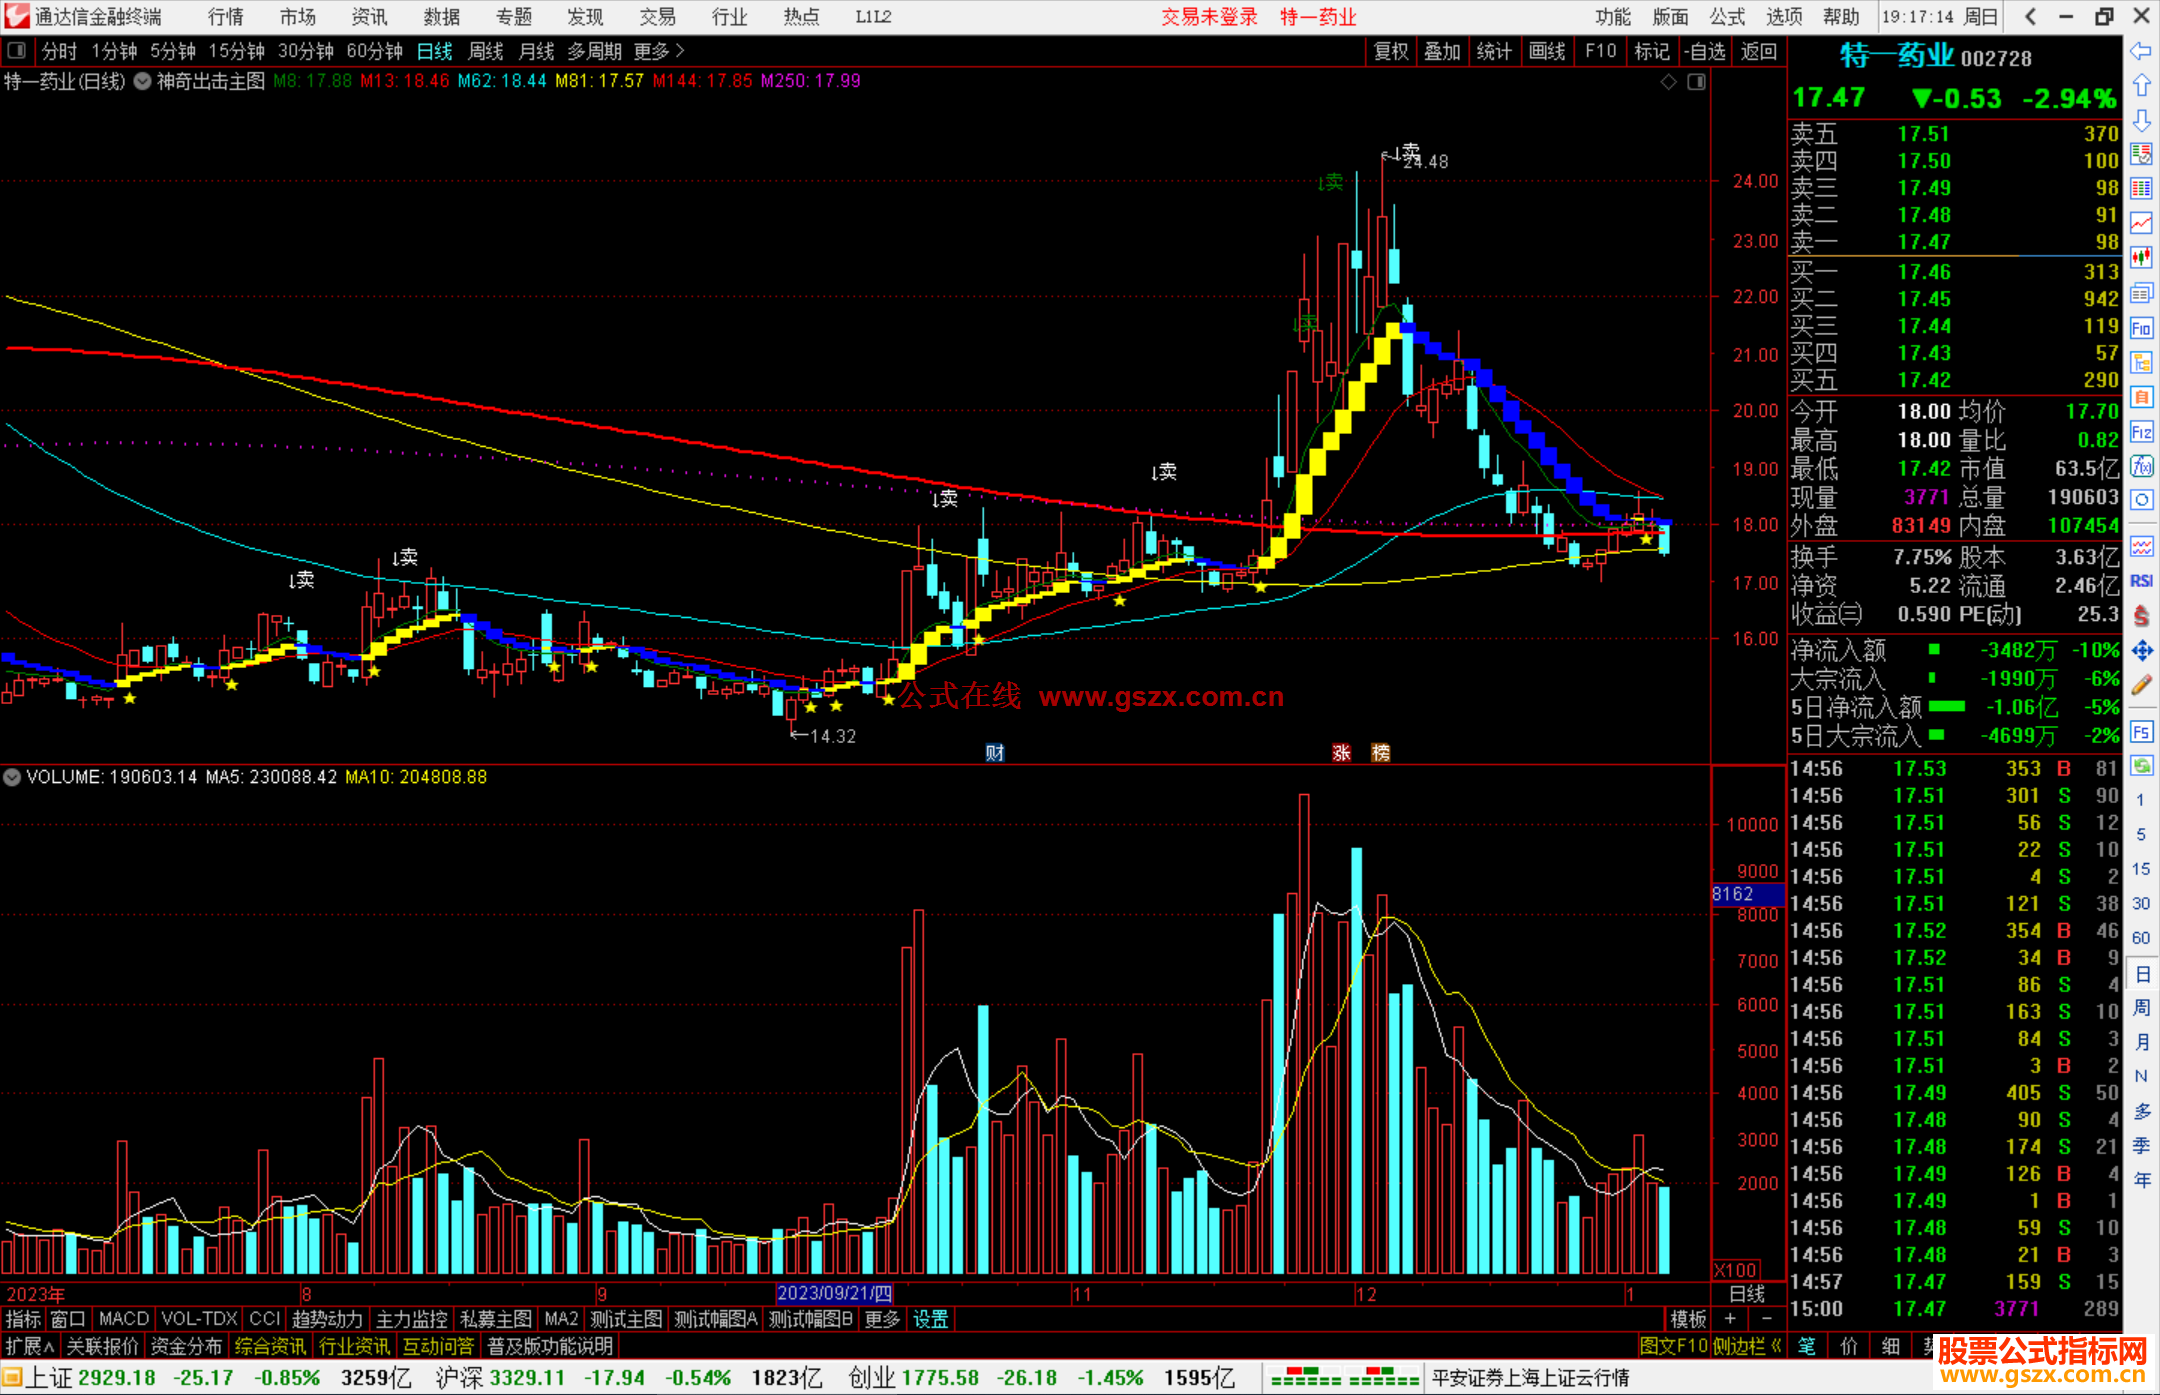Click the f(x) formula sidebar icon
Screen dimensions: 2160x1395
(2141, 466)
